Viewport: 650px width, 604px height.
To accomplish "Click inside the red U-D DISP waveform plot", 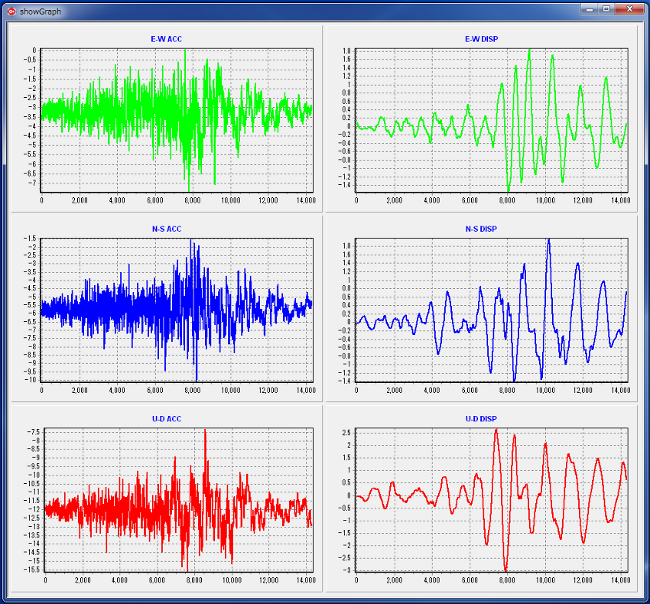I will 492,500.
